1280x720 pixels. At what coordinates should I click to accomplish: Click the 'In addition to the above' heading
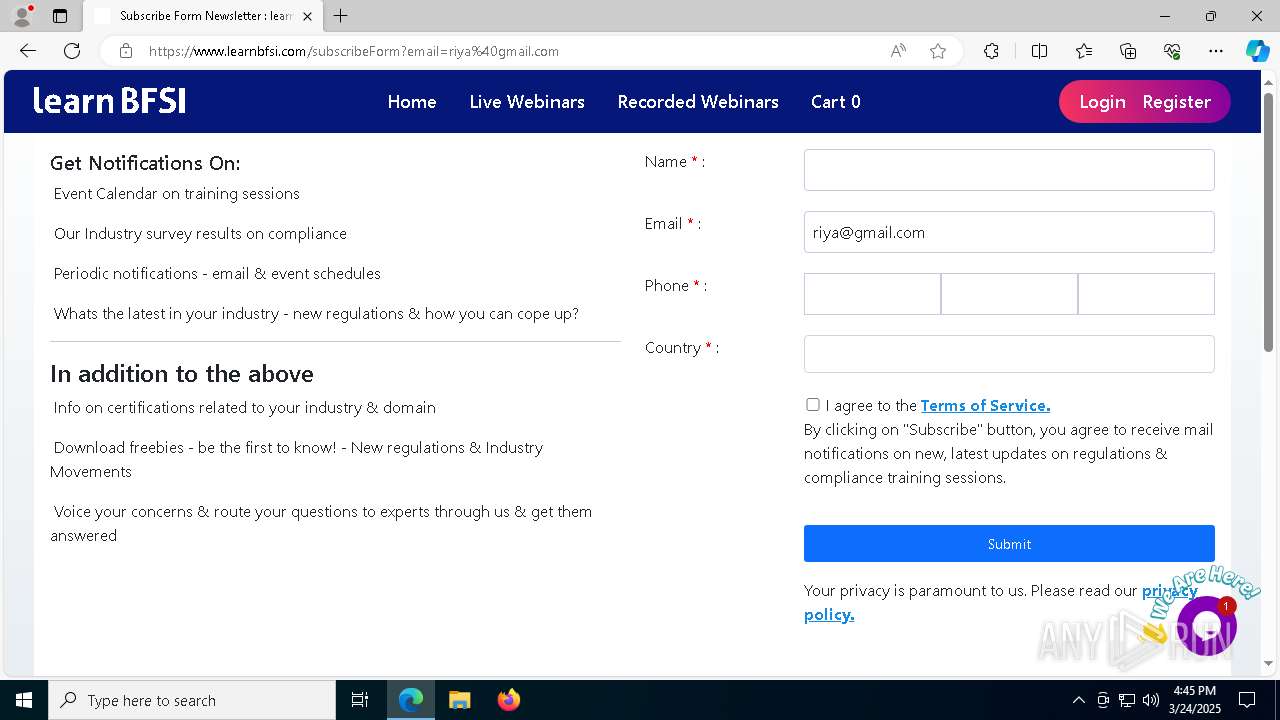point(182,373)
